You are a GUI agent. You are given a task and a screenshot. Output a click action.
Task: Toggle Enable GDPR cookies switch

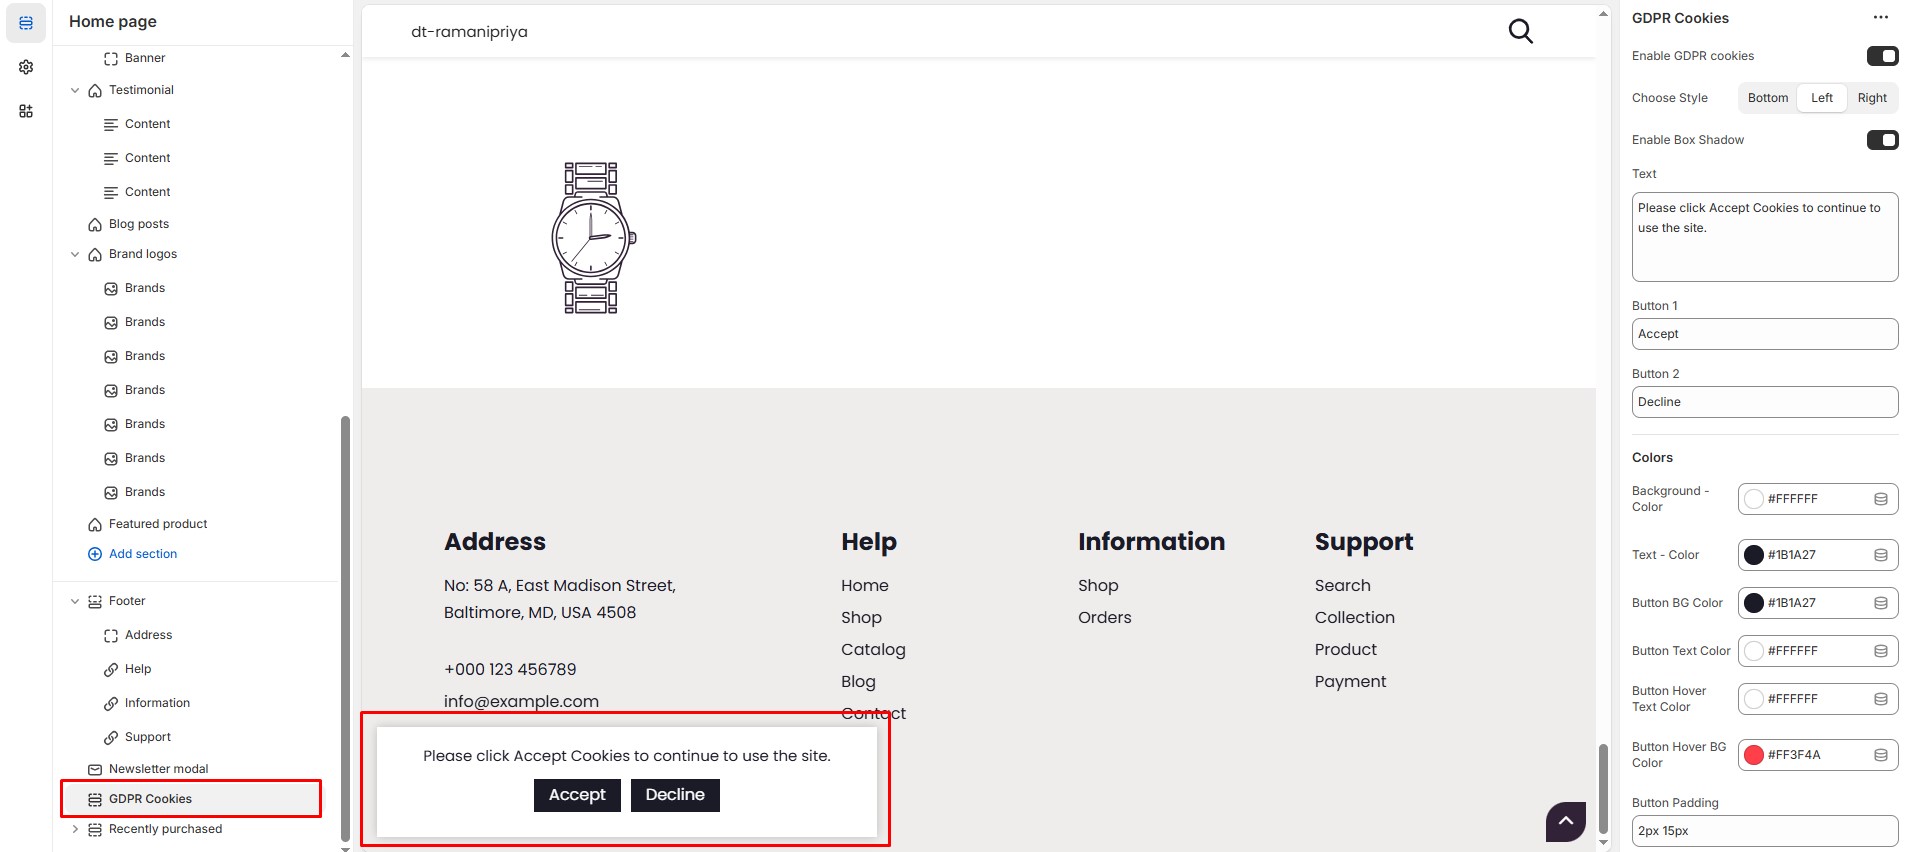[x=1881, y=56]
